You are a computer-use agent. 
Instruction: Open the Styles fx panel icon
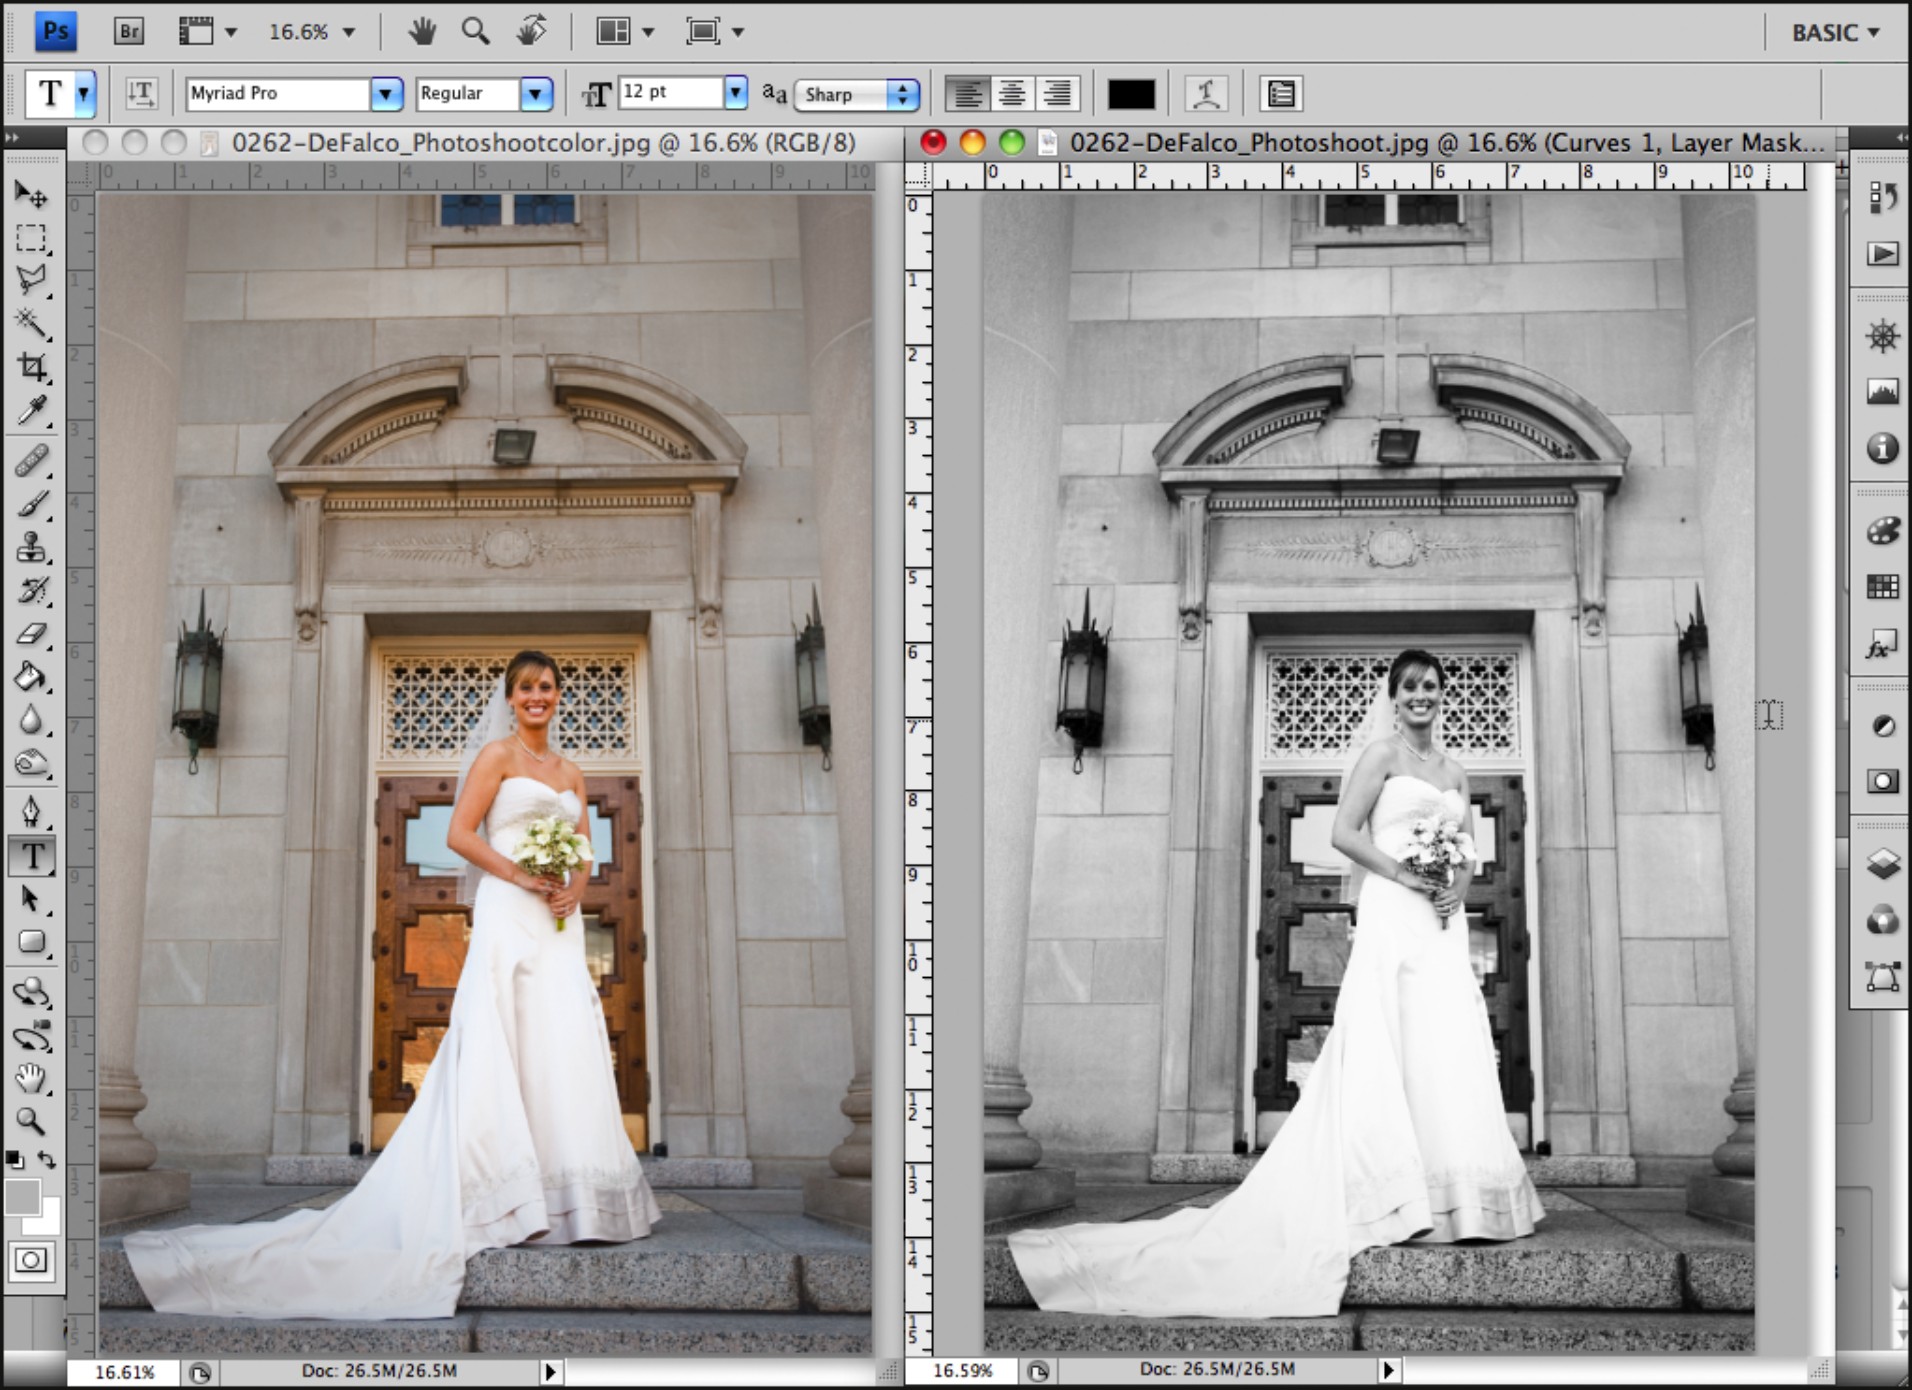pos(1882,644)
